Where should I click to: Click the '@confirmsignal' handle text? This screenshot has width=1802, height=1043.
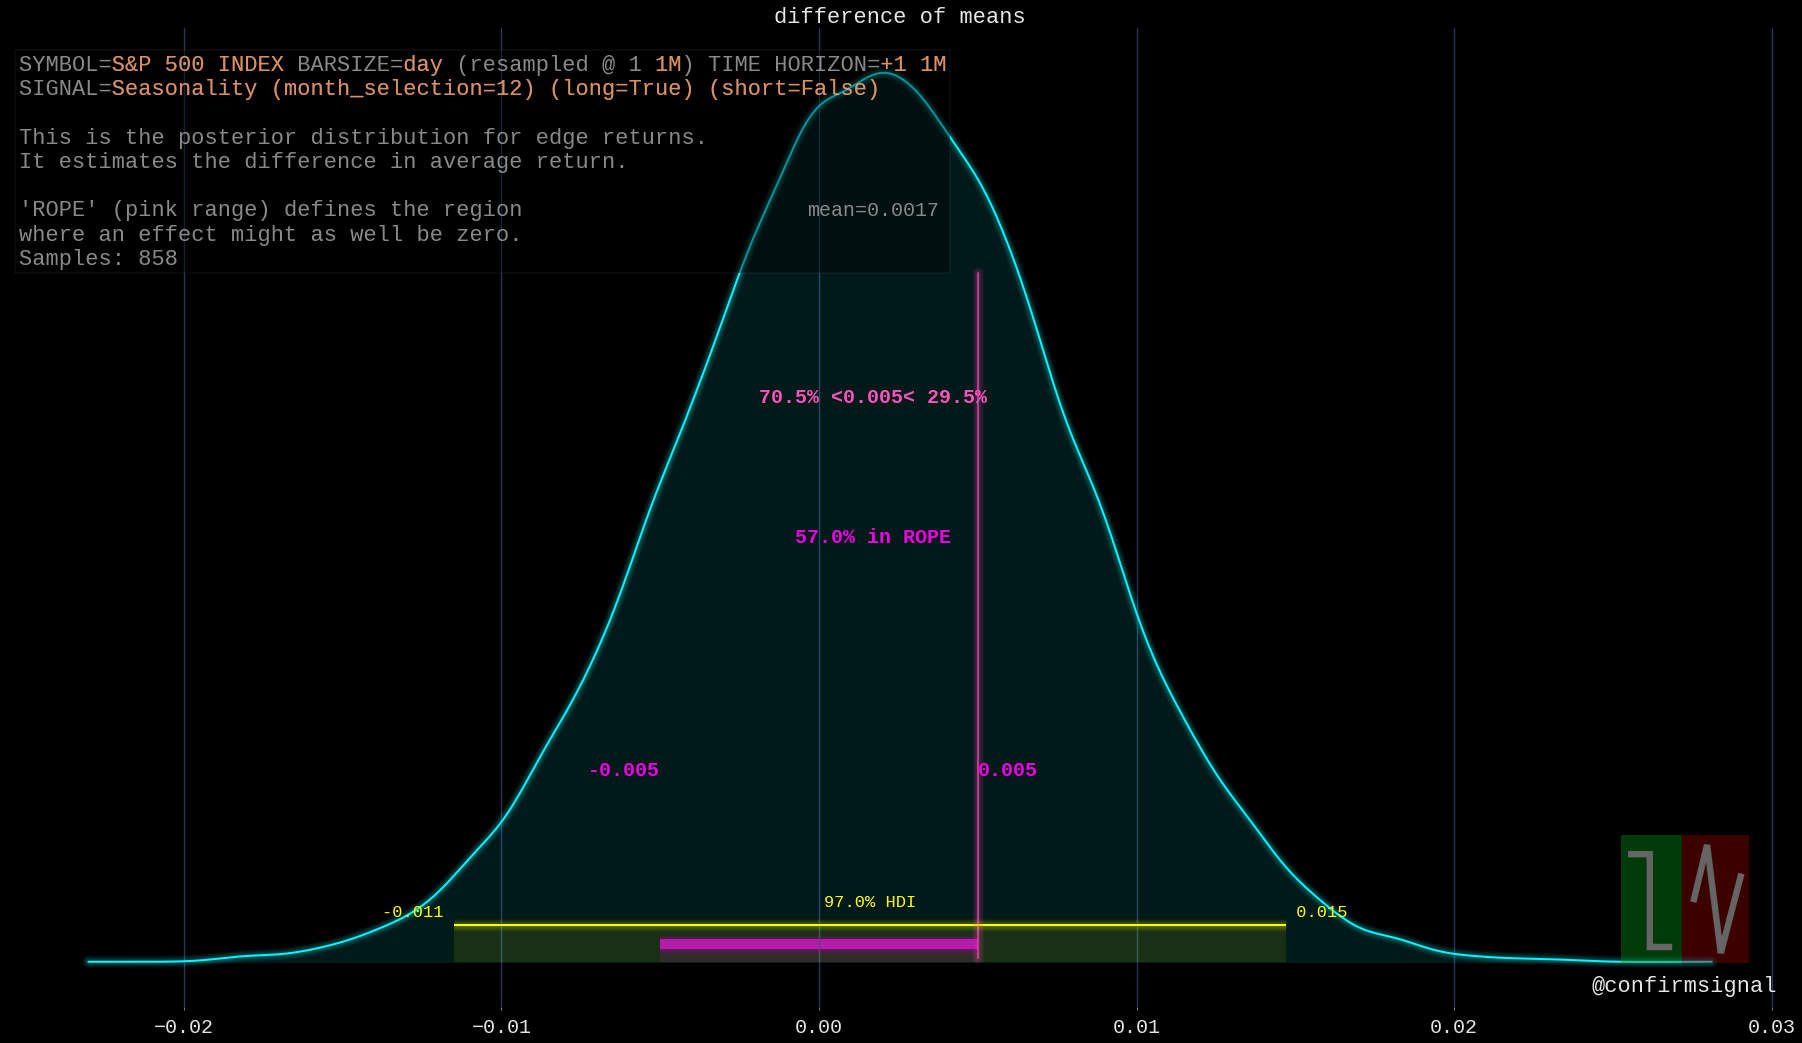click(x=1684, y=985)
